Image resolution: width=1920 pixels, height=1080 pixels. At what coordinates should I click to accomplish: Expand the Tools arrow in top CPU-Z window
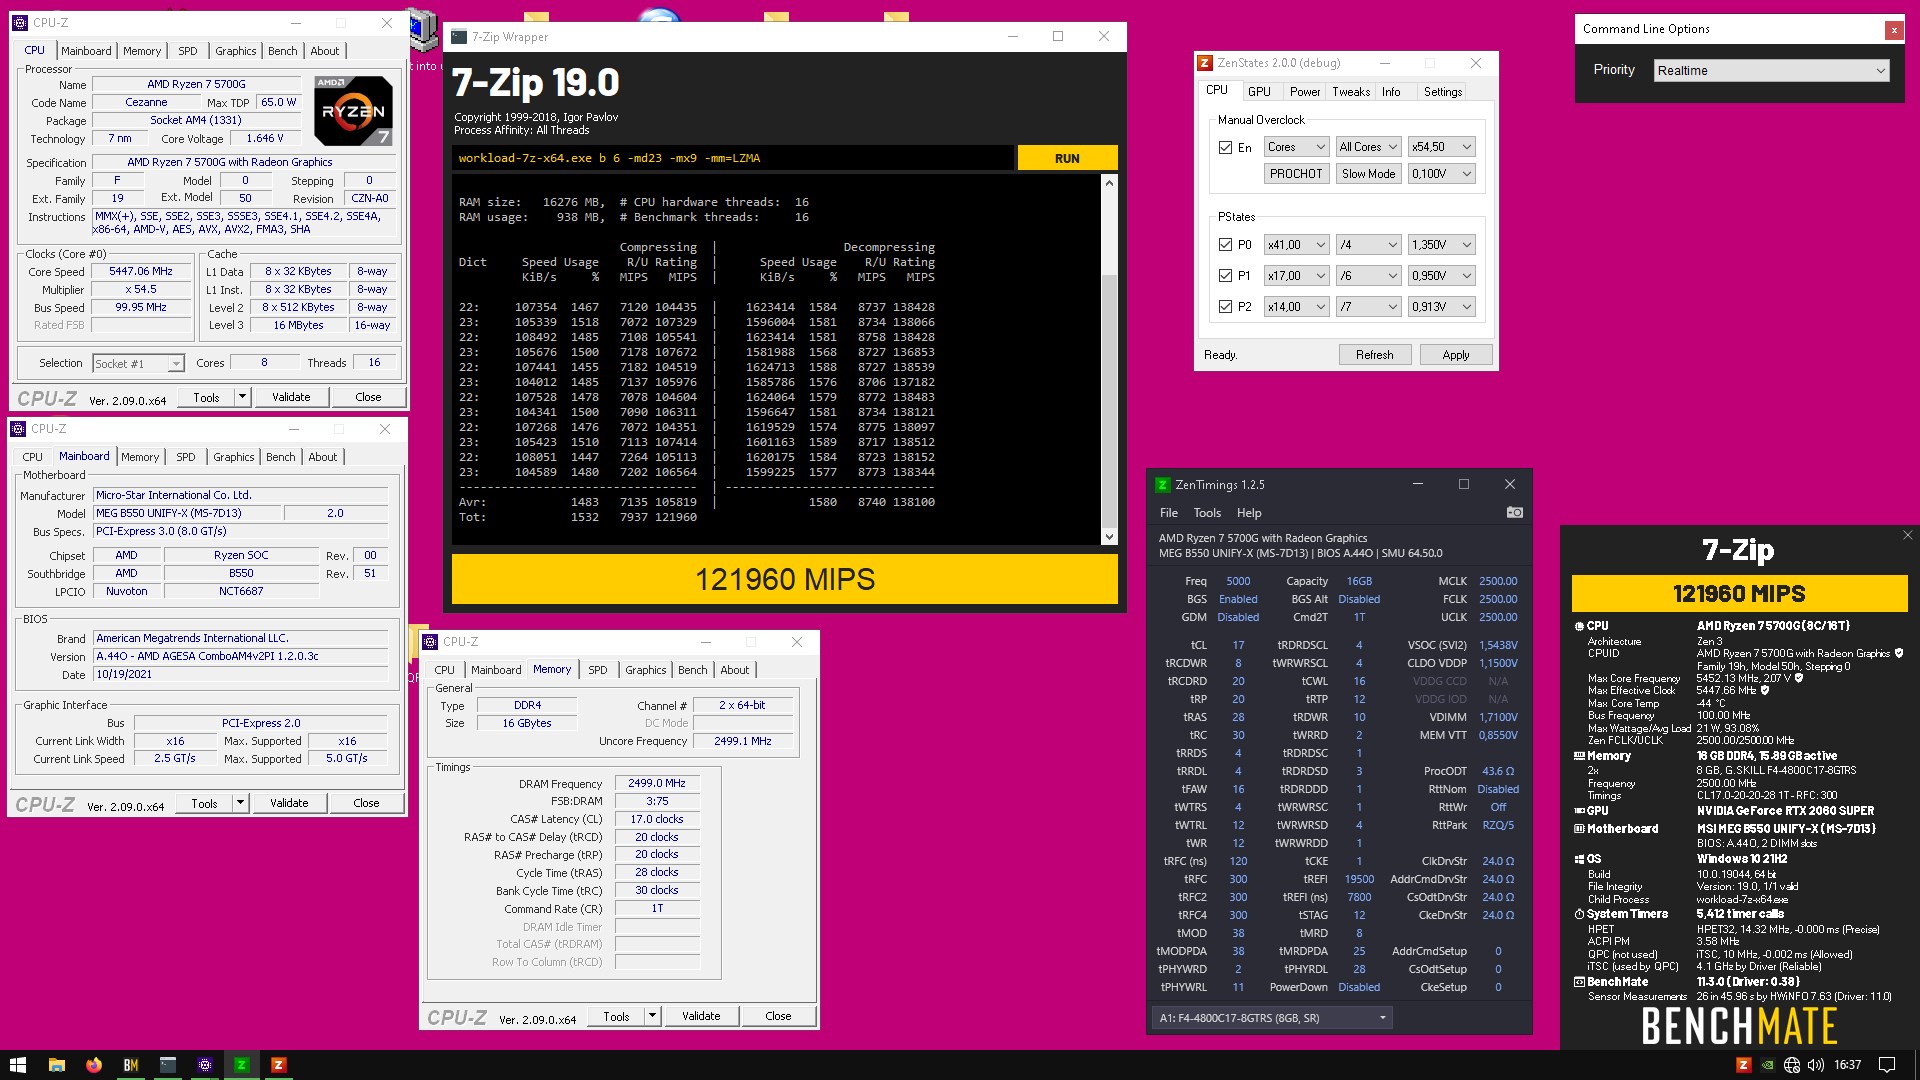click(x=241, y=397)
